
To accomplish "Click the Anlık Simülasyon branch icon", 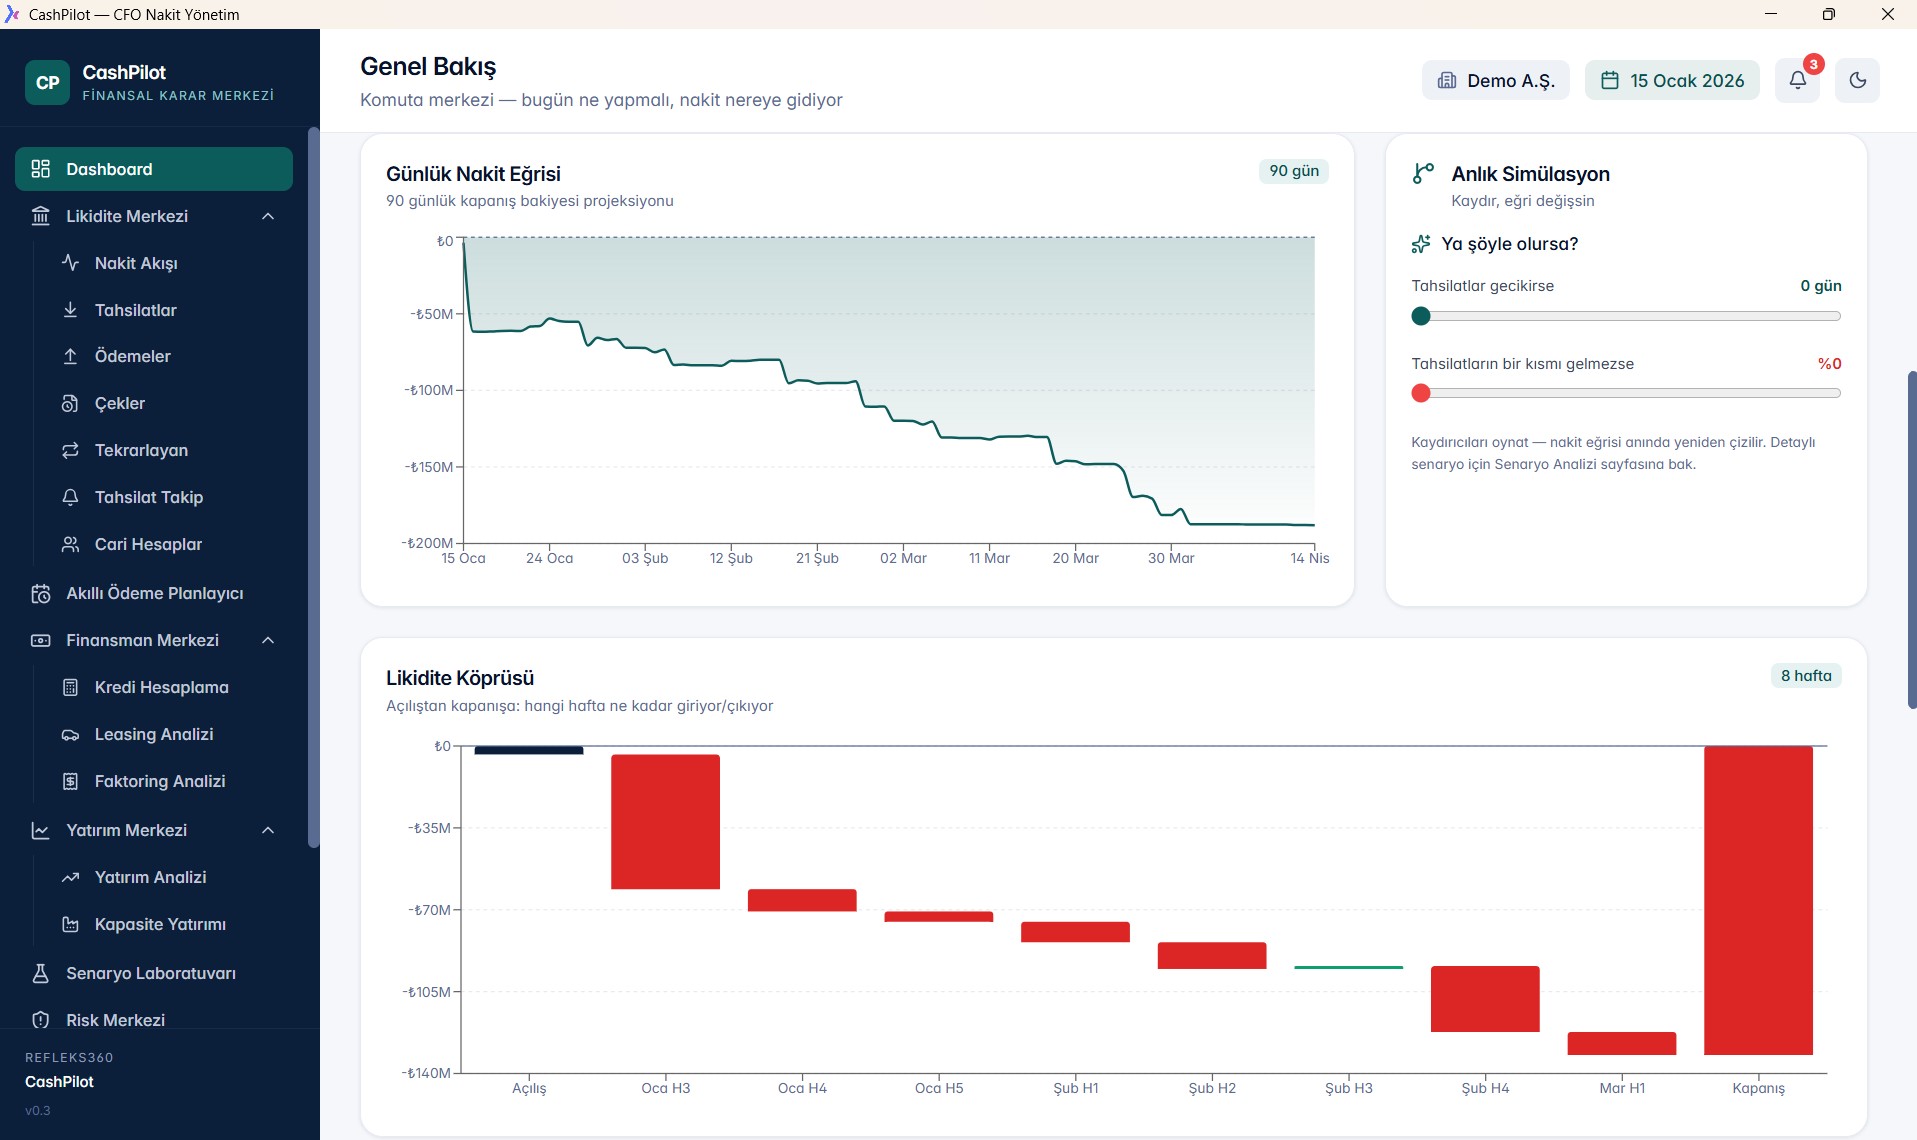I will (1423, 174).
